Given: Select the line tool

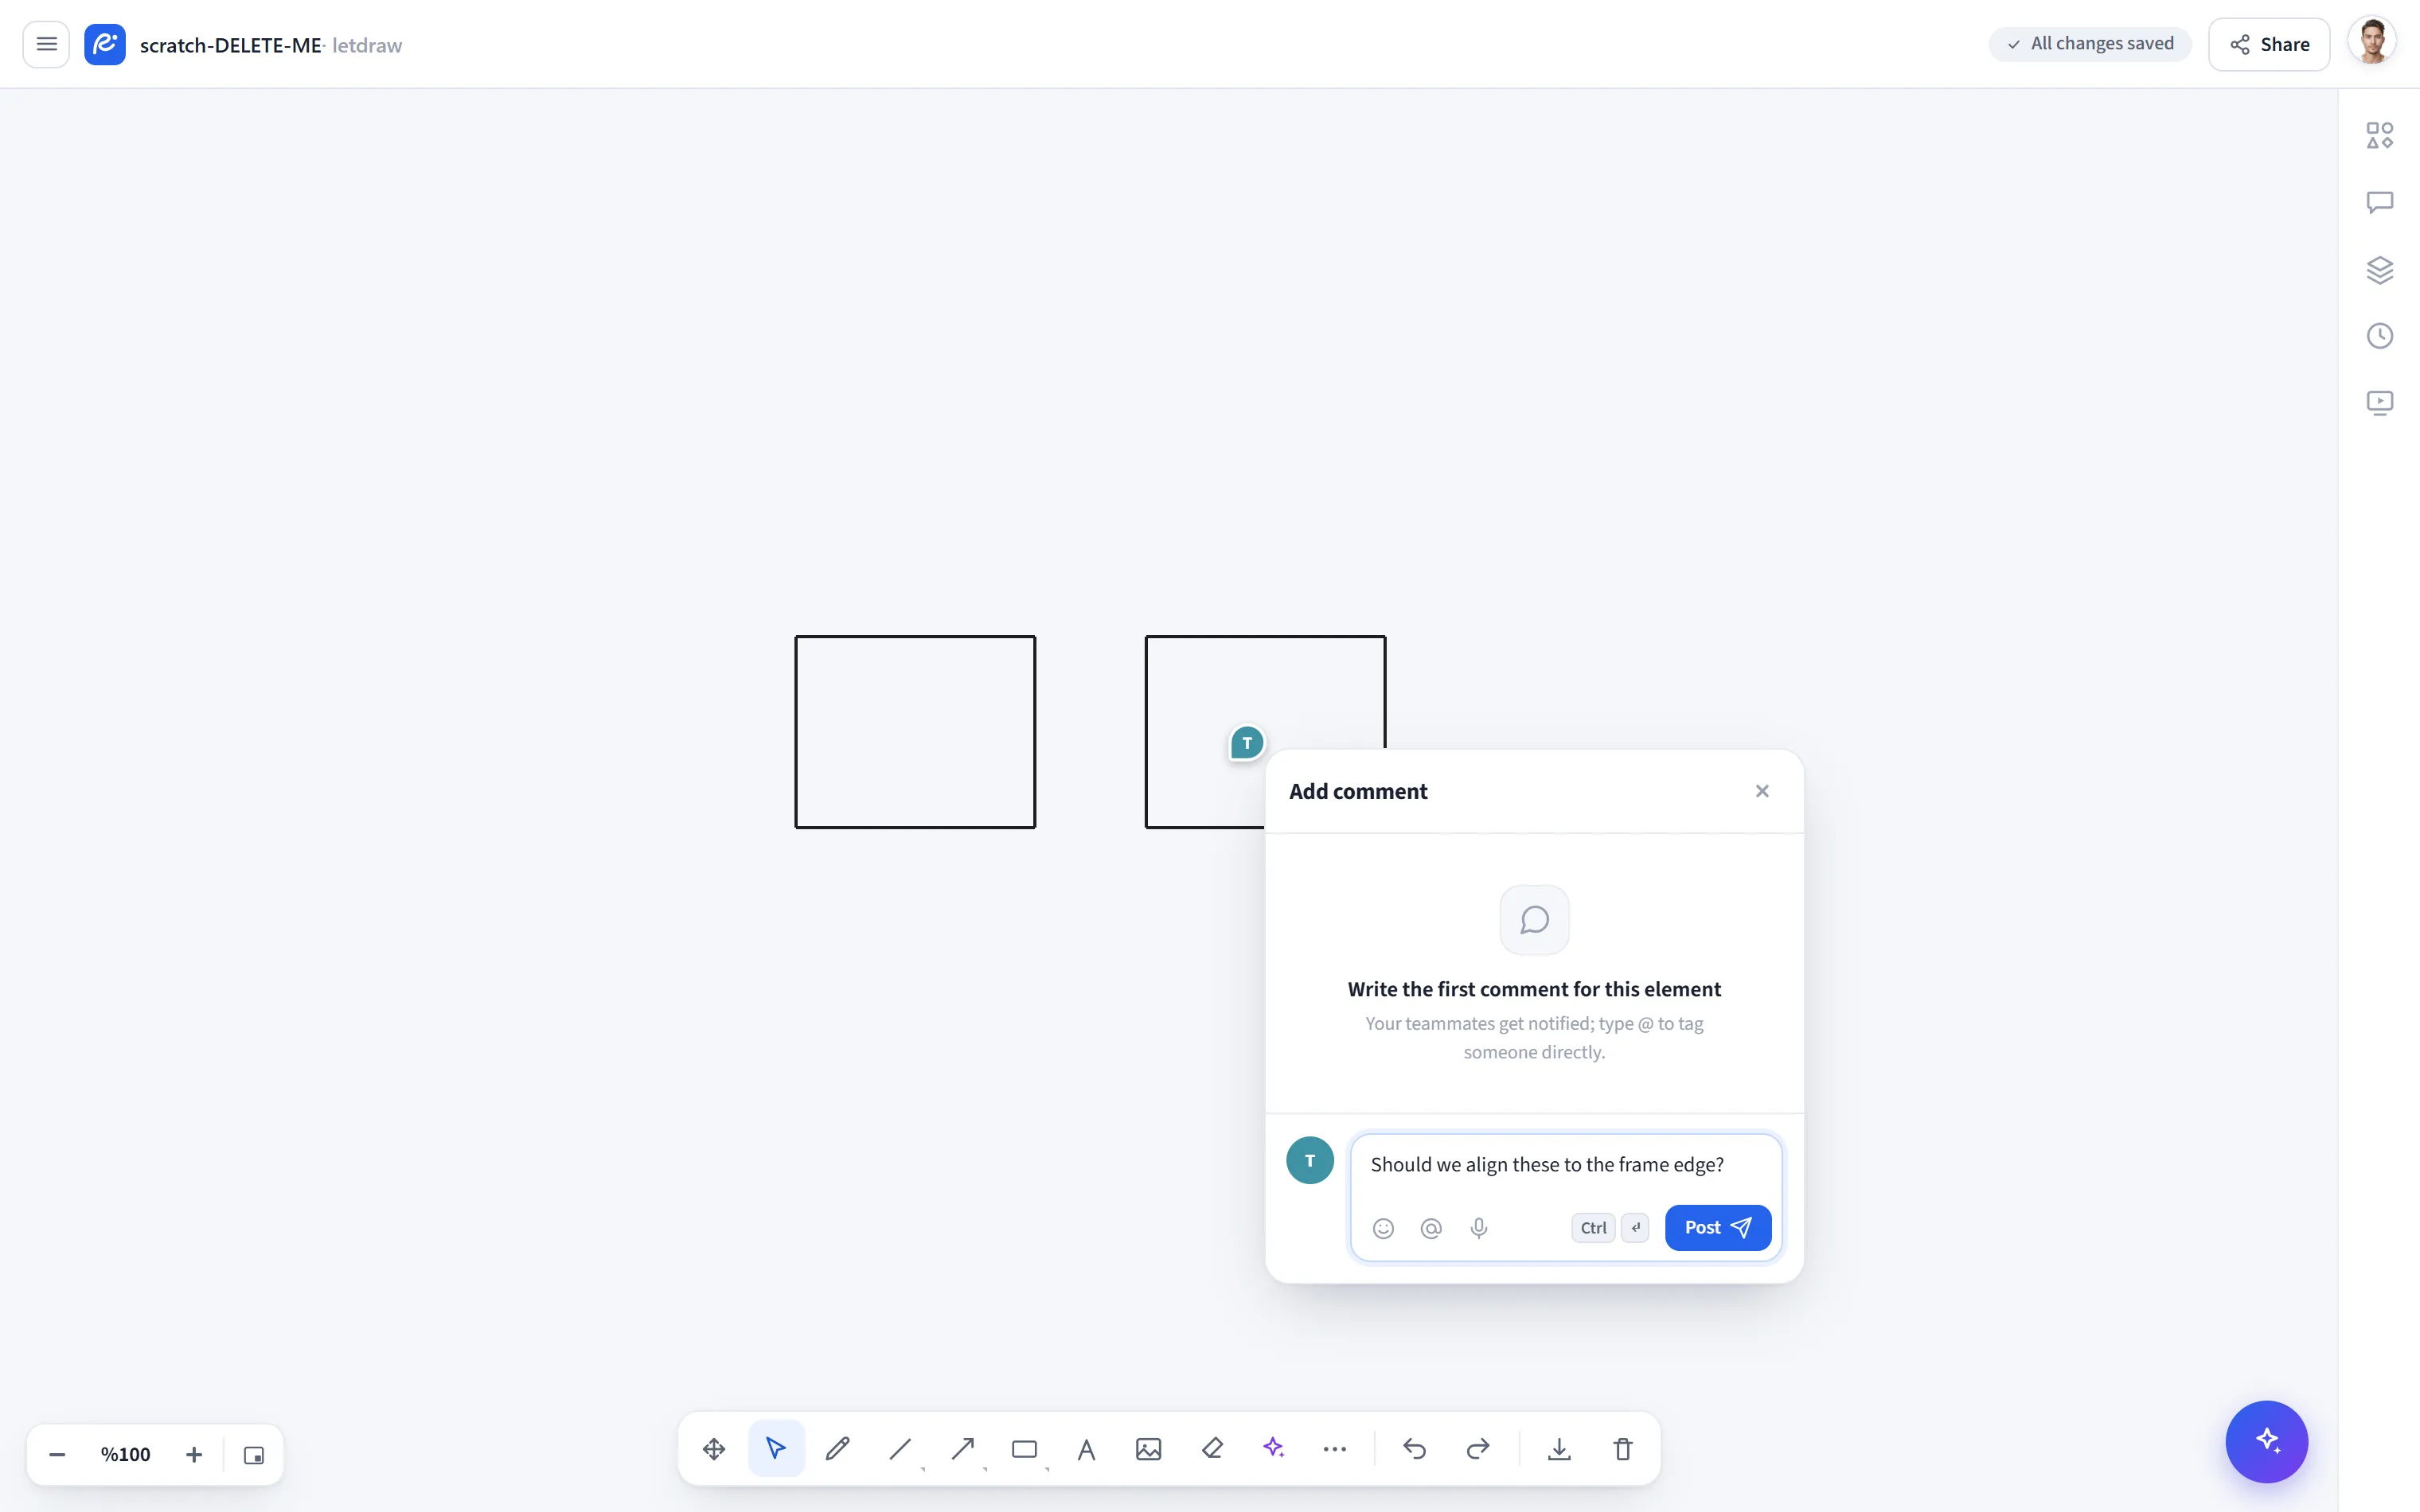Looking at the screenshot, I should coord(900,1448).
